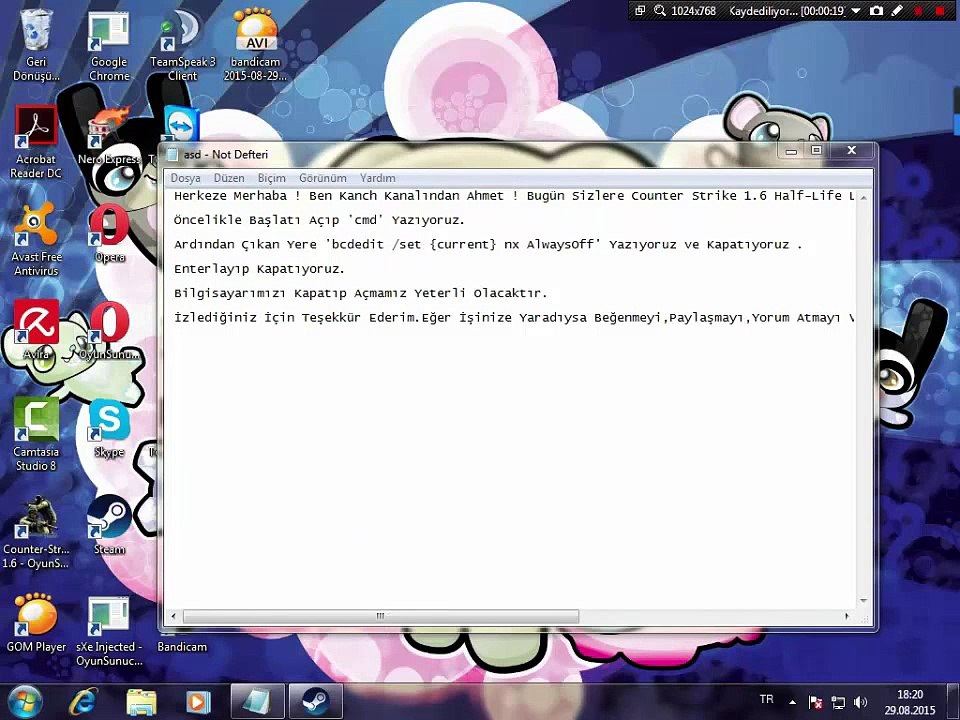This screenshot has height=720, width=960.
Task: Open the Windows Start orb
Action: pyautogui.click(x=25, y=702)
